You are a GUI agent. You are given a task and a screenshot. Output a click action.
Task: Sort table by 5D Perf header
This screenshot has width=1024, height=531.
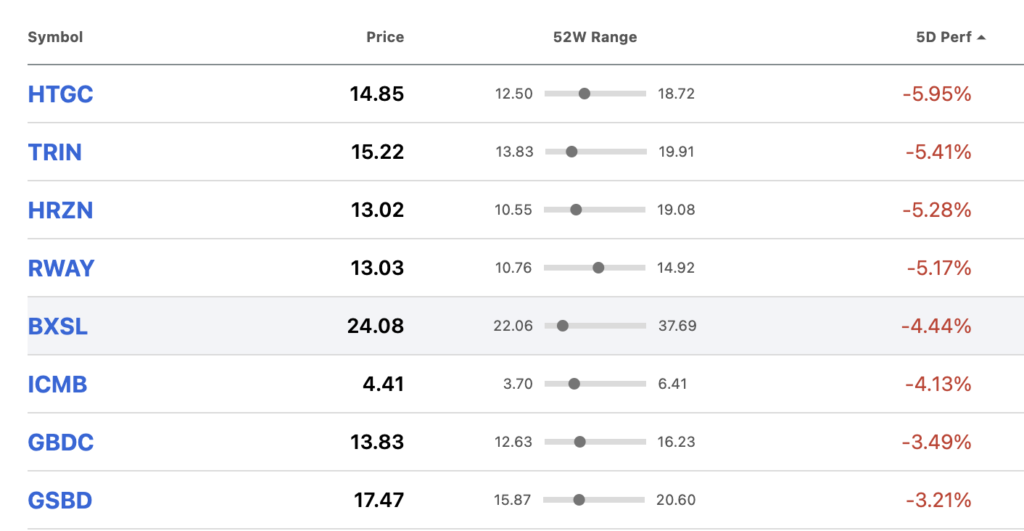pyautogui.click(x=943, y=37)
